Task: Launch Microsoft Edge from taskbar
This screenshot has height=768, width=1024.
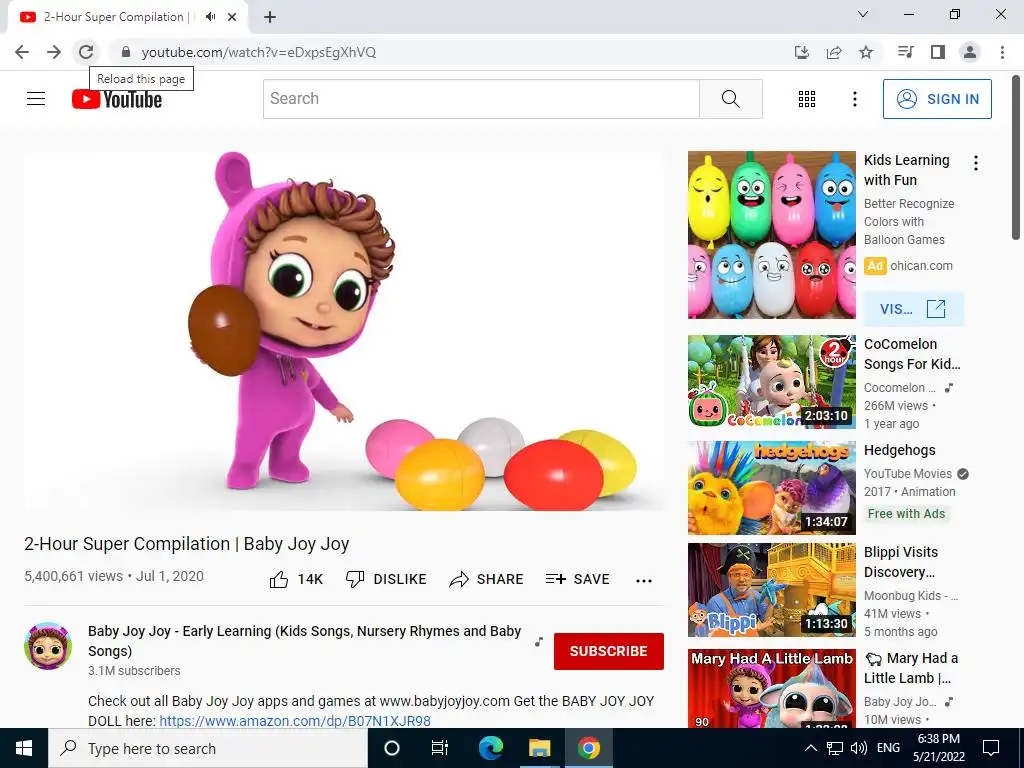Action: tap(491, 748)
